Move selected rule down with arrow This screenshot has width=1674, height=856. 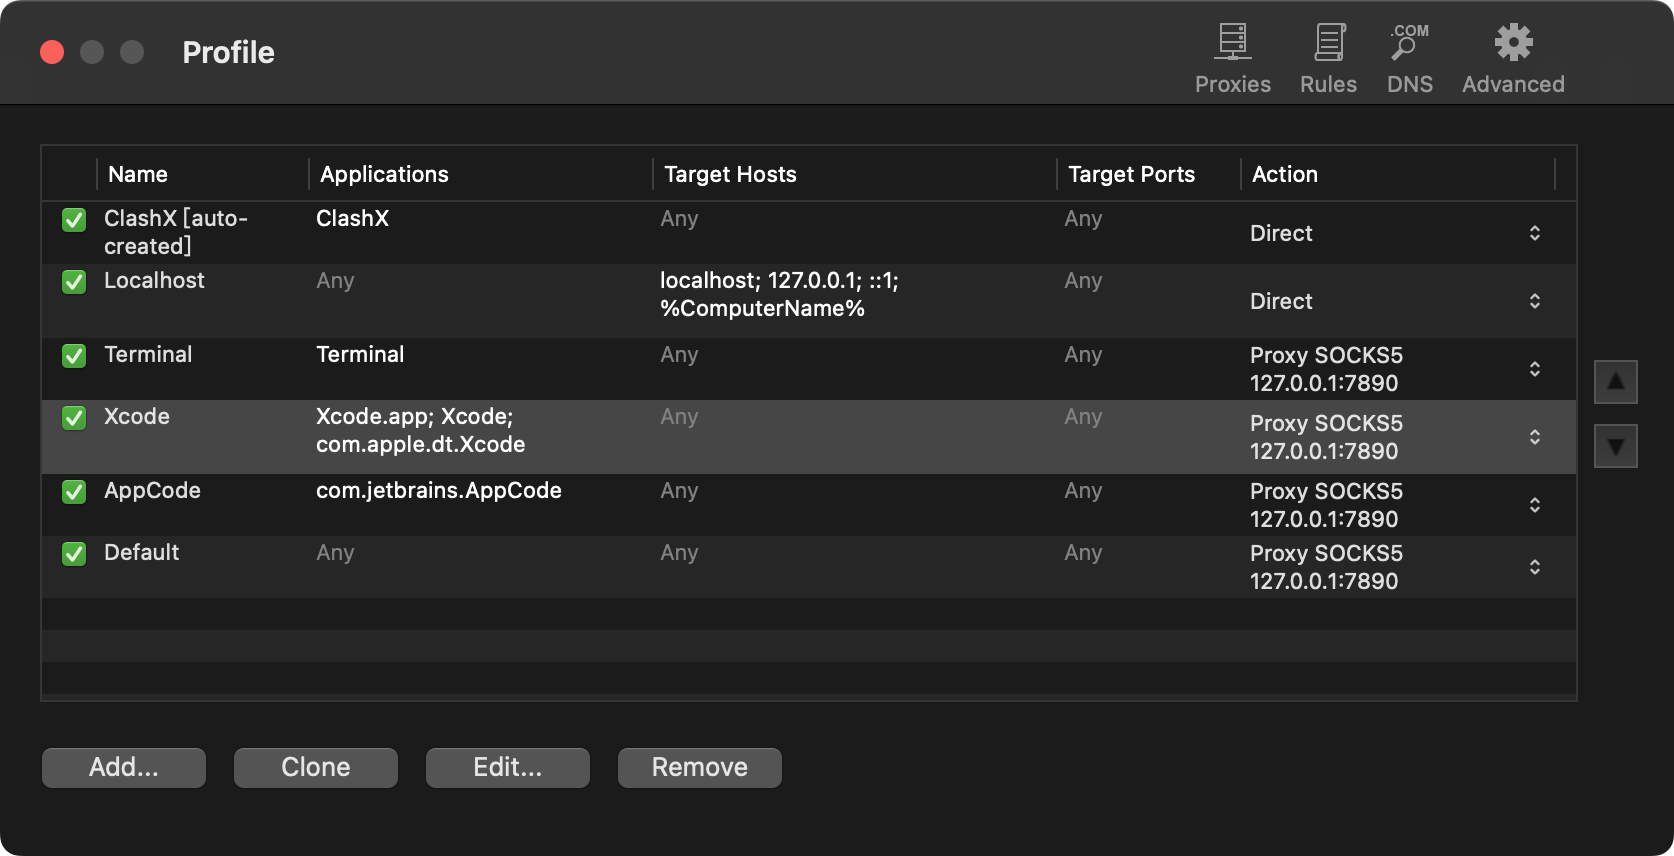pos(1615,446)
